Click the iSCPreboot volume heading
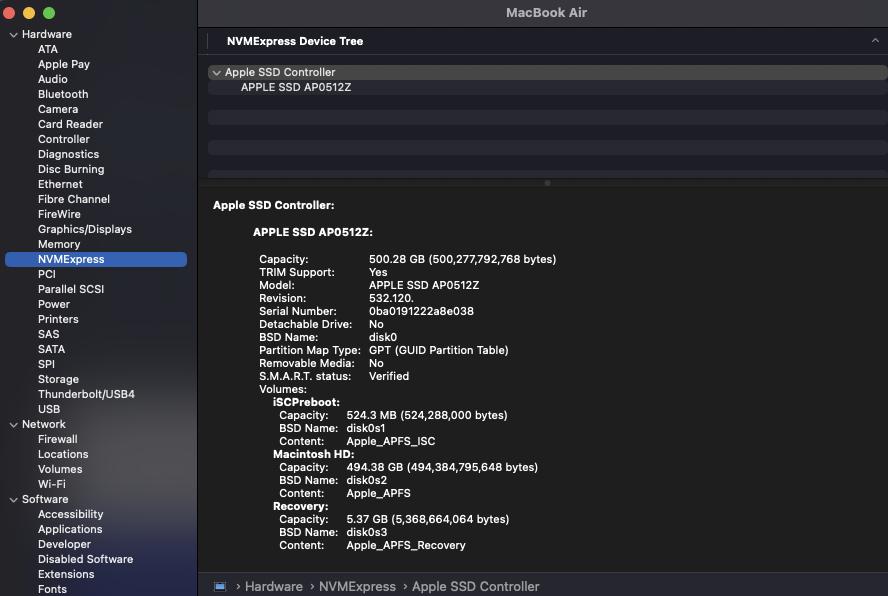This screenshot has width=888, height=596. (306, 403)
